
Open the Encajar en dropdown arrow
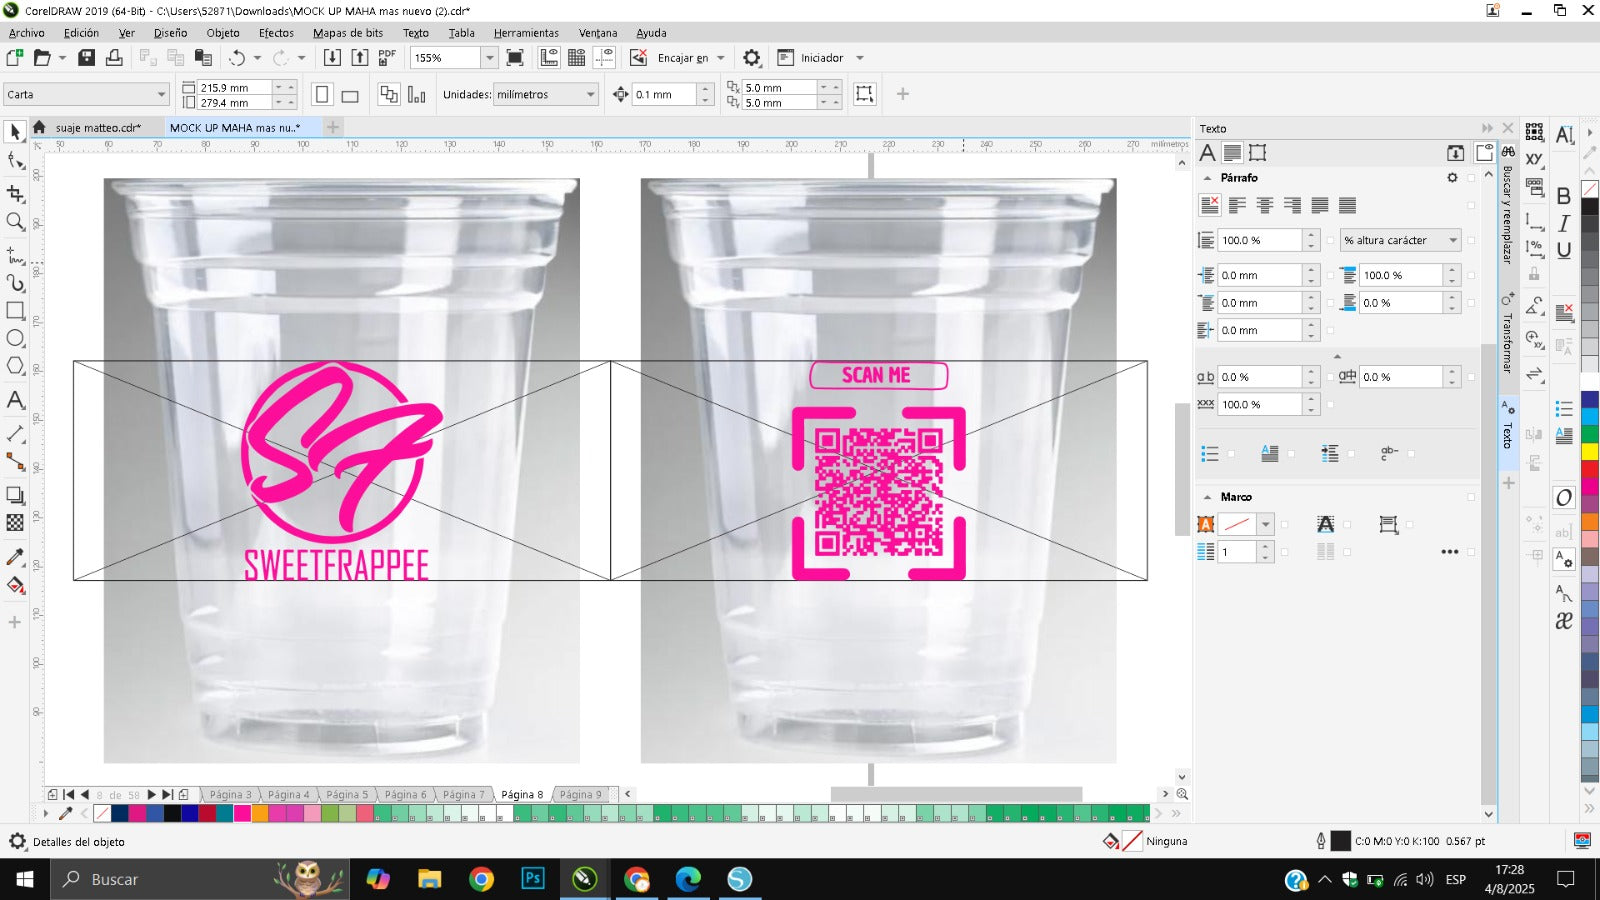[720, 58]
